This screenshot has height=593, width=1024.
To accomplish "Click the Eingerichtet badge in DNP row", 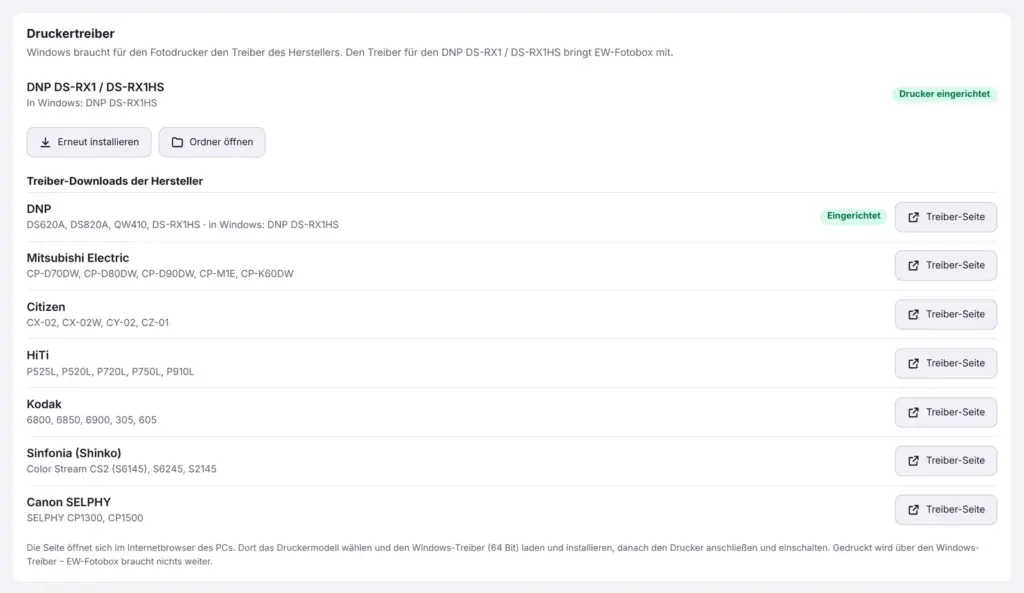I will click(x=854, y=216).
